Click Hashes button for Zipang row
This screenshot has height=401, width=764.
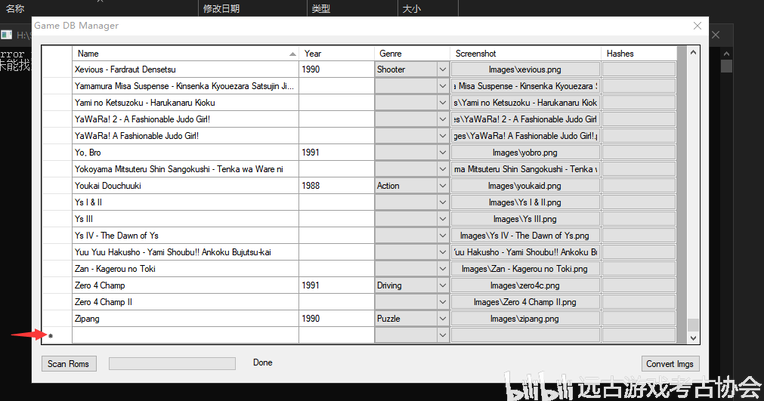pos(639,319)
